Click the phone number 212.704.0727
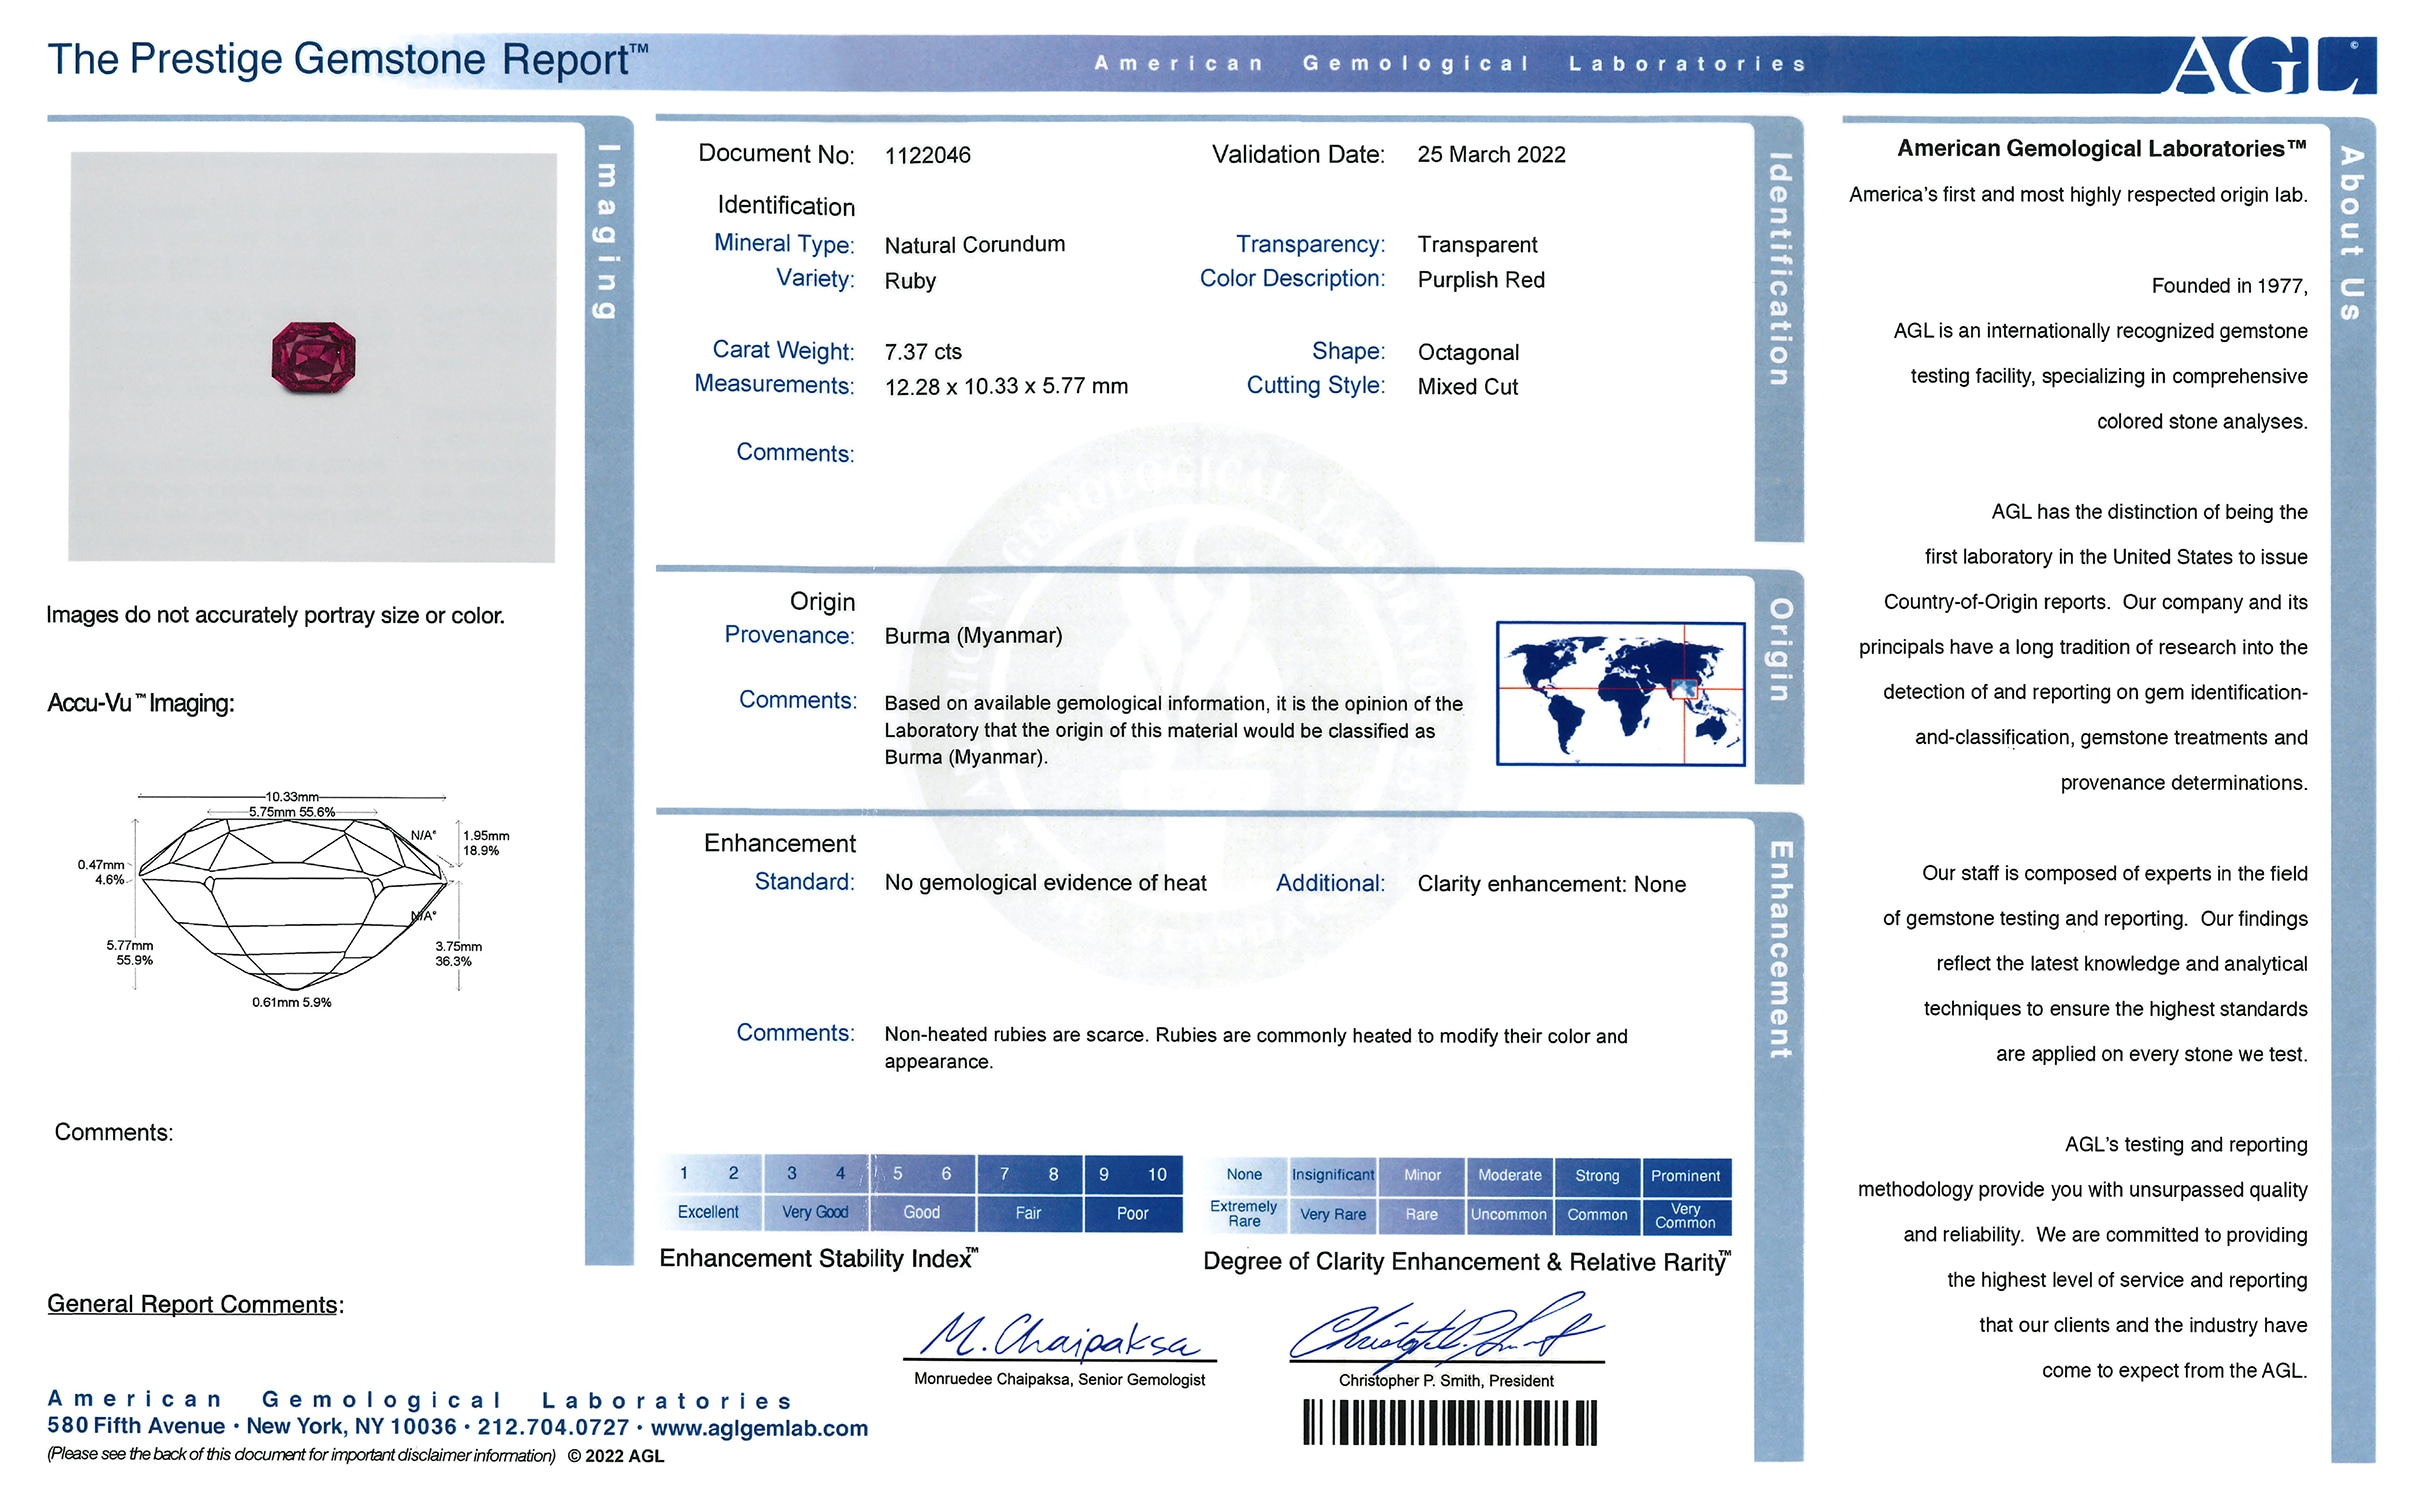This screenshot has width=2434, height=1500. (x=553, y=1427)
